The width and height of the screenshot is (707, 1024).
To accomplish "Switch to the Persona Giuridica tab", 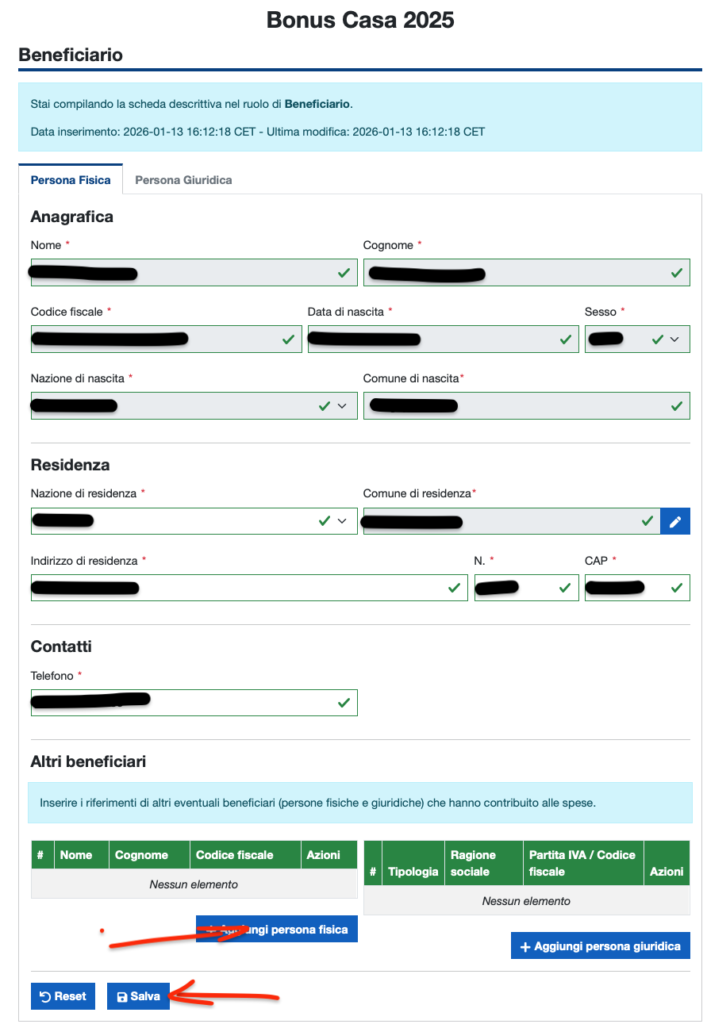I will click(x=183, y=180).
